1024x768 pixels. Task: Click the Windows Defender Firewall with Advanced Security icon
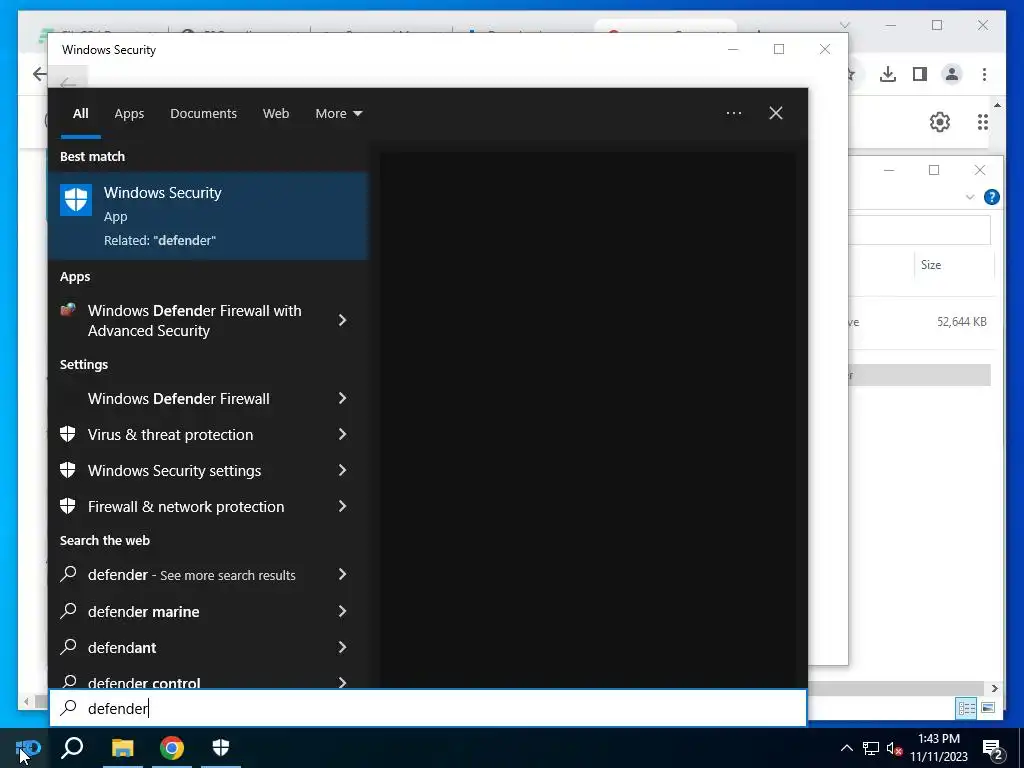click(68, 310)
